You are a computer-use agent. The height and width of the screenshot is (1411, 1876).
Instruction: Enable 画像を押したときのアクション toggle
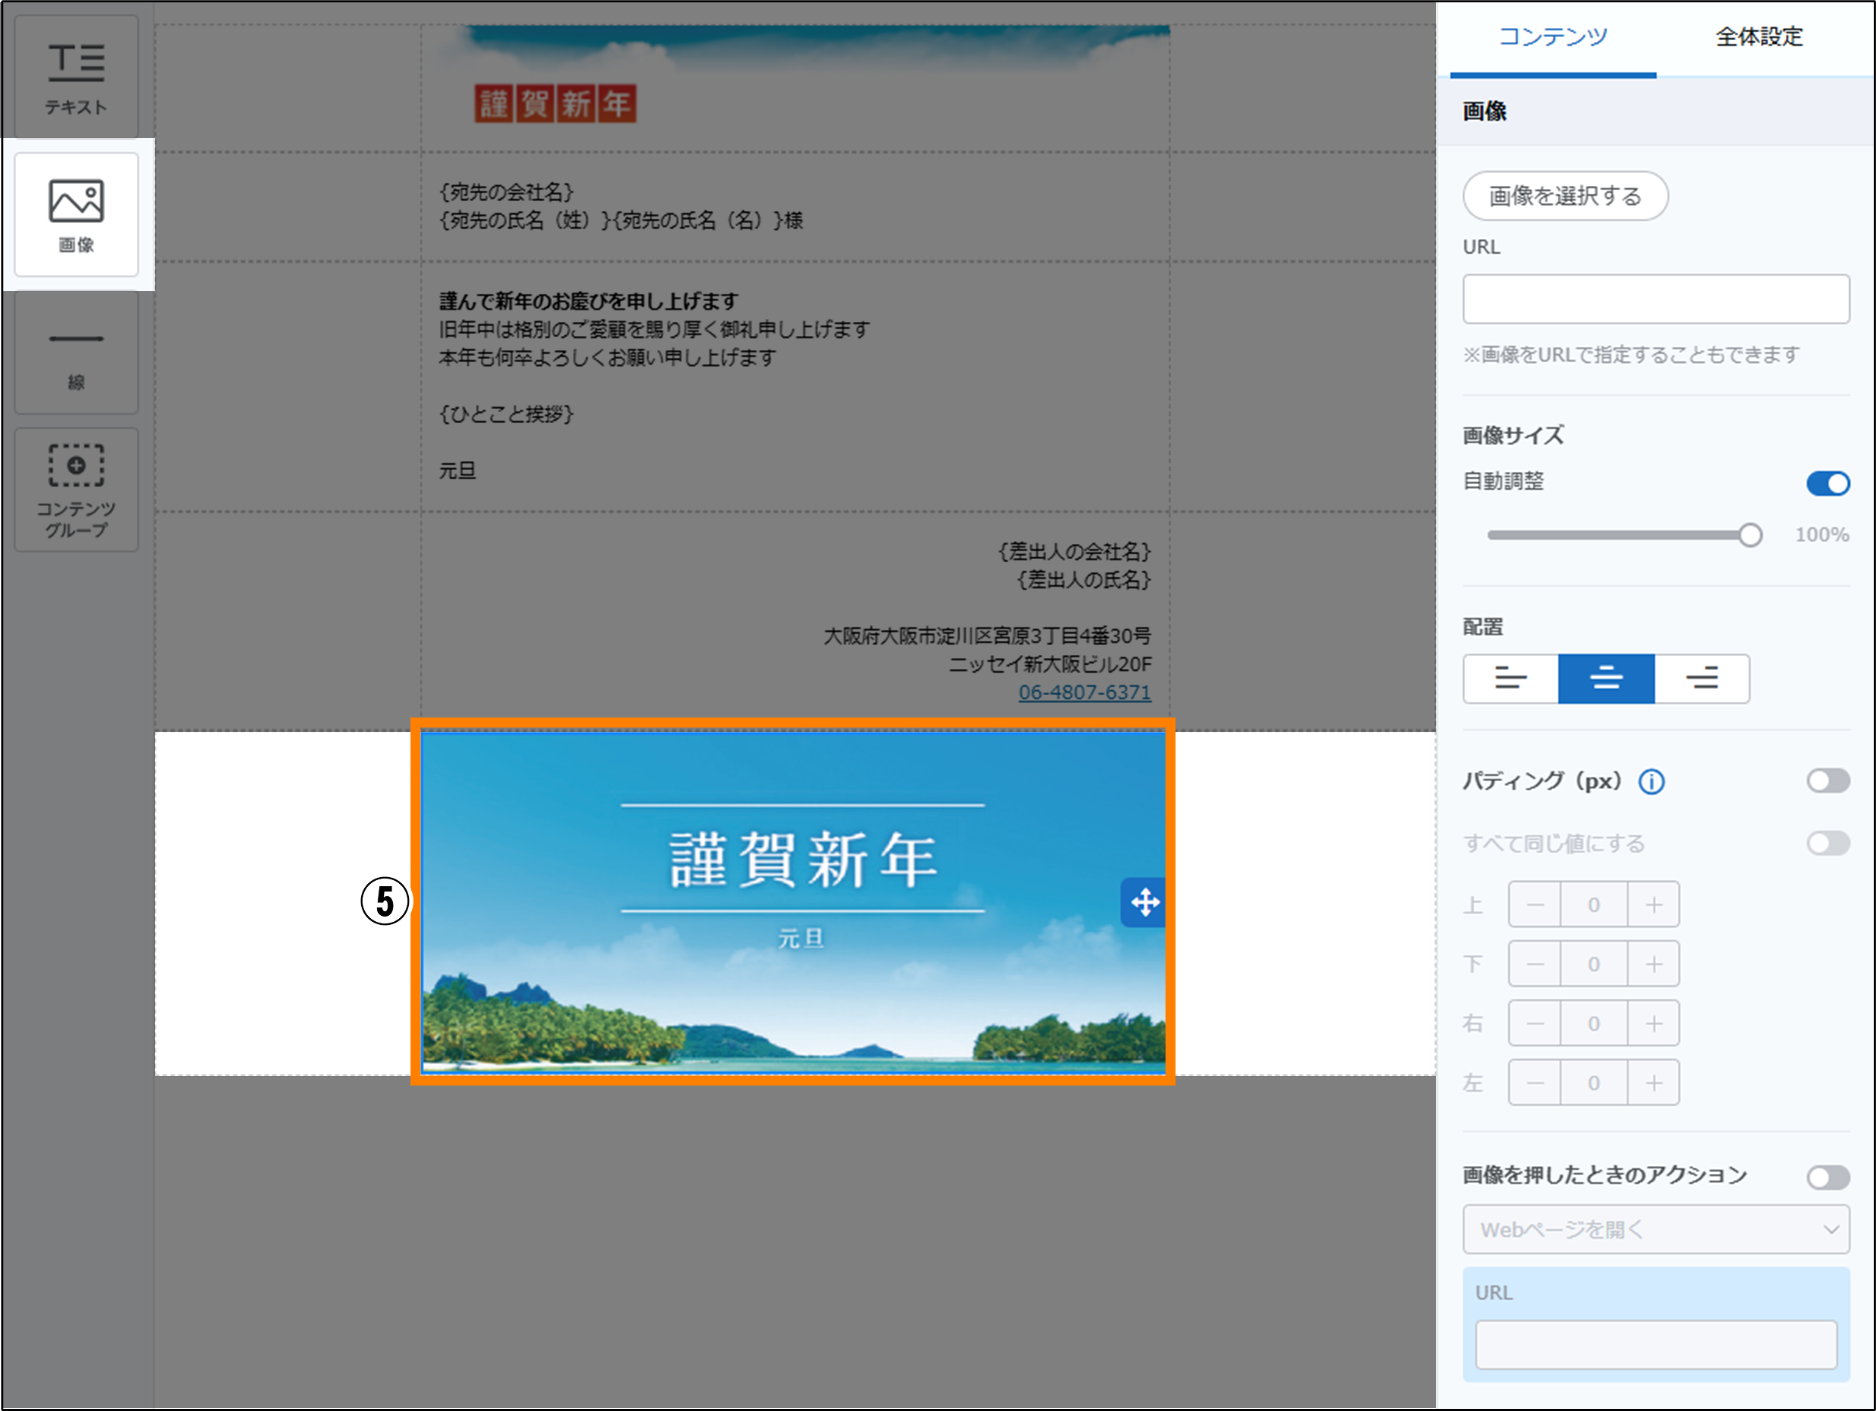(x=1827, y=1177)
